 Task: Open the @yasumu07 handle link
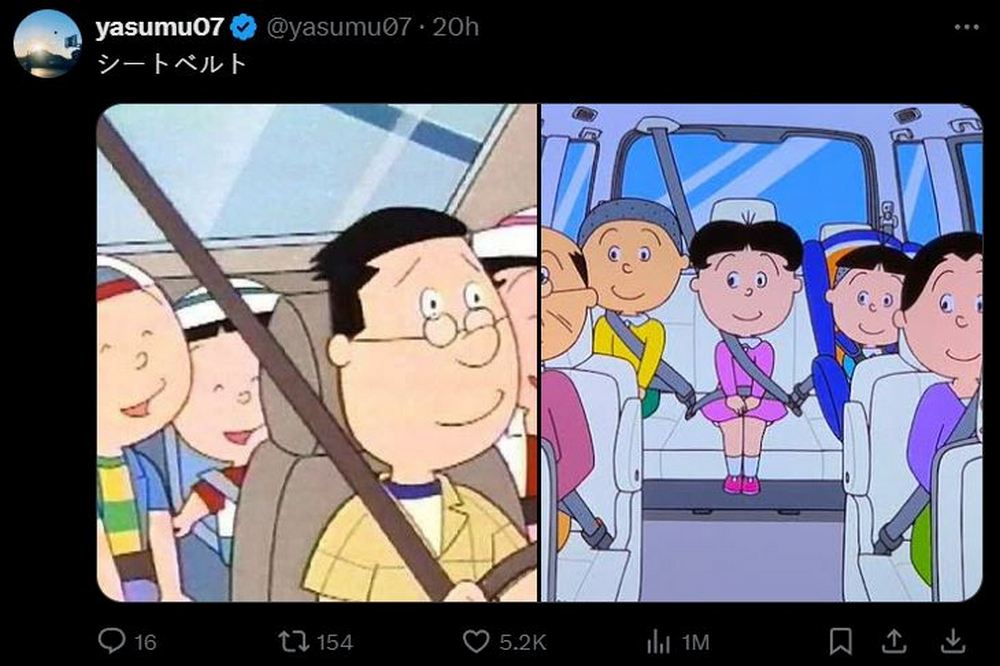pyautogui.click(x=338, y=28)
